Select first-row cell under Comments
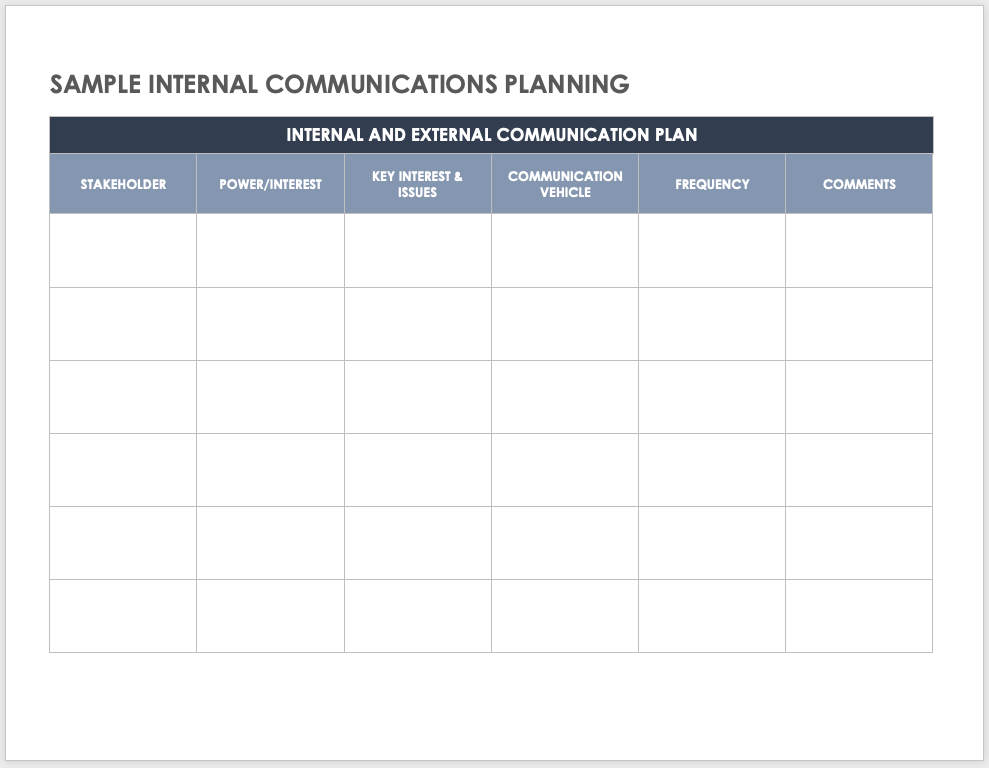The image size is (989, 768). [859, 251]
